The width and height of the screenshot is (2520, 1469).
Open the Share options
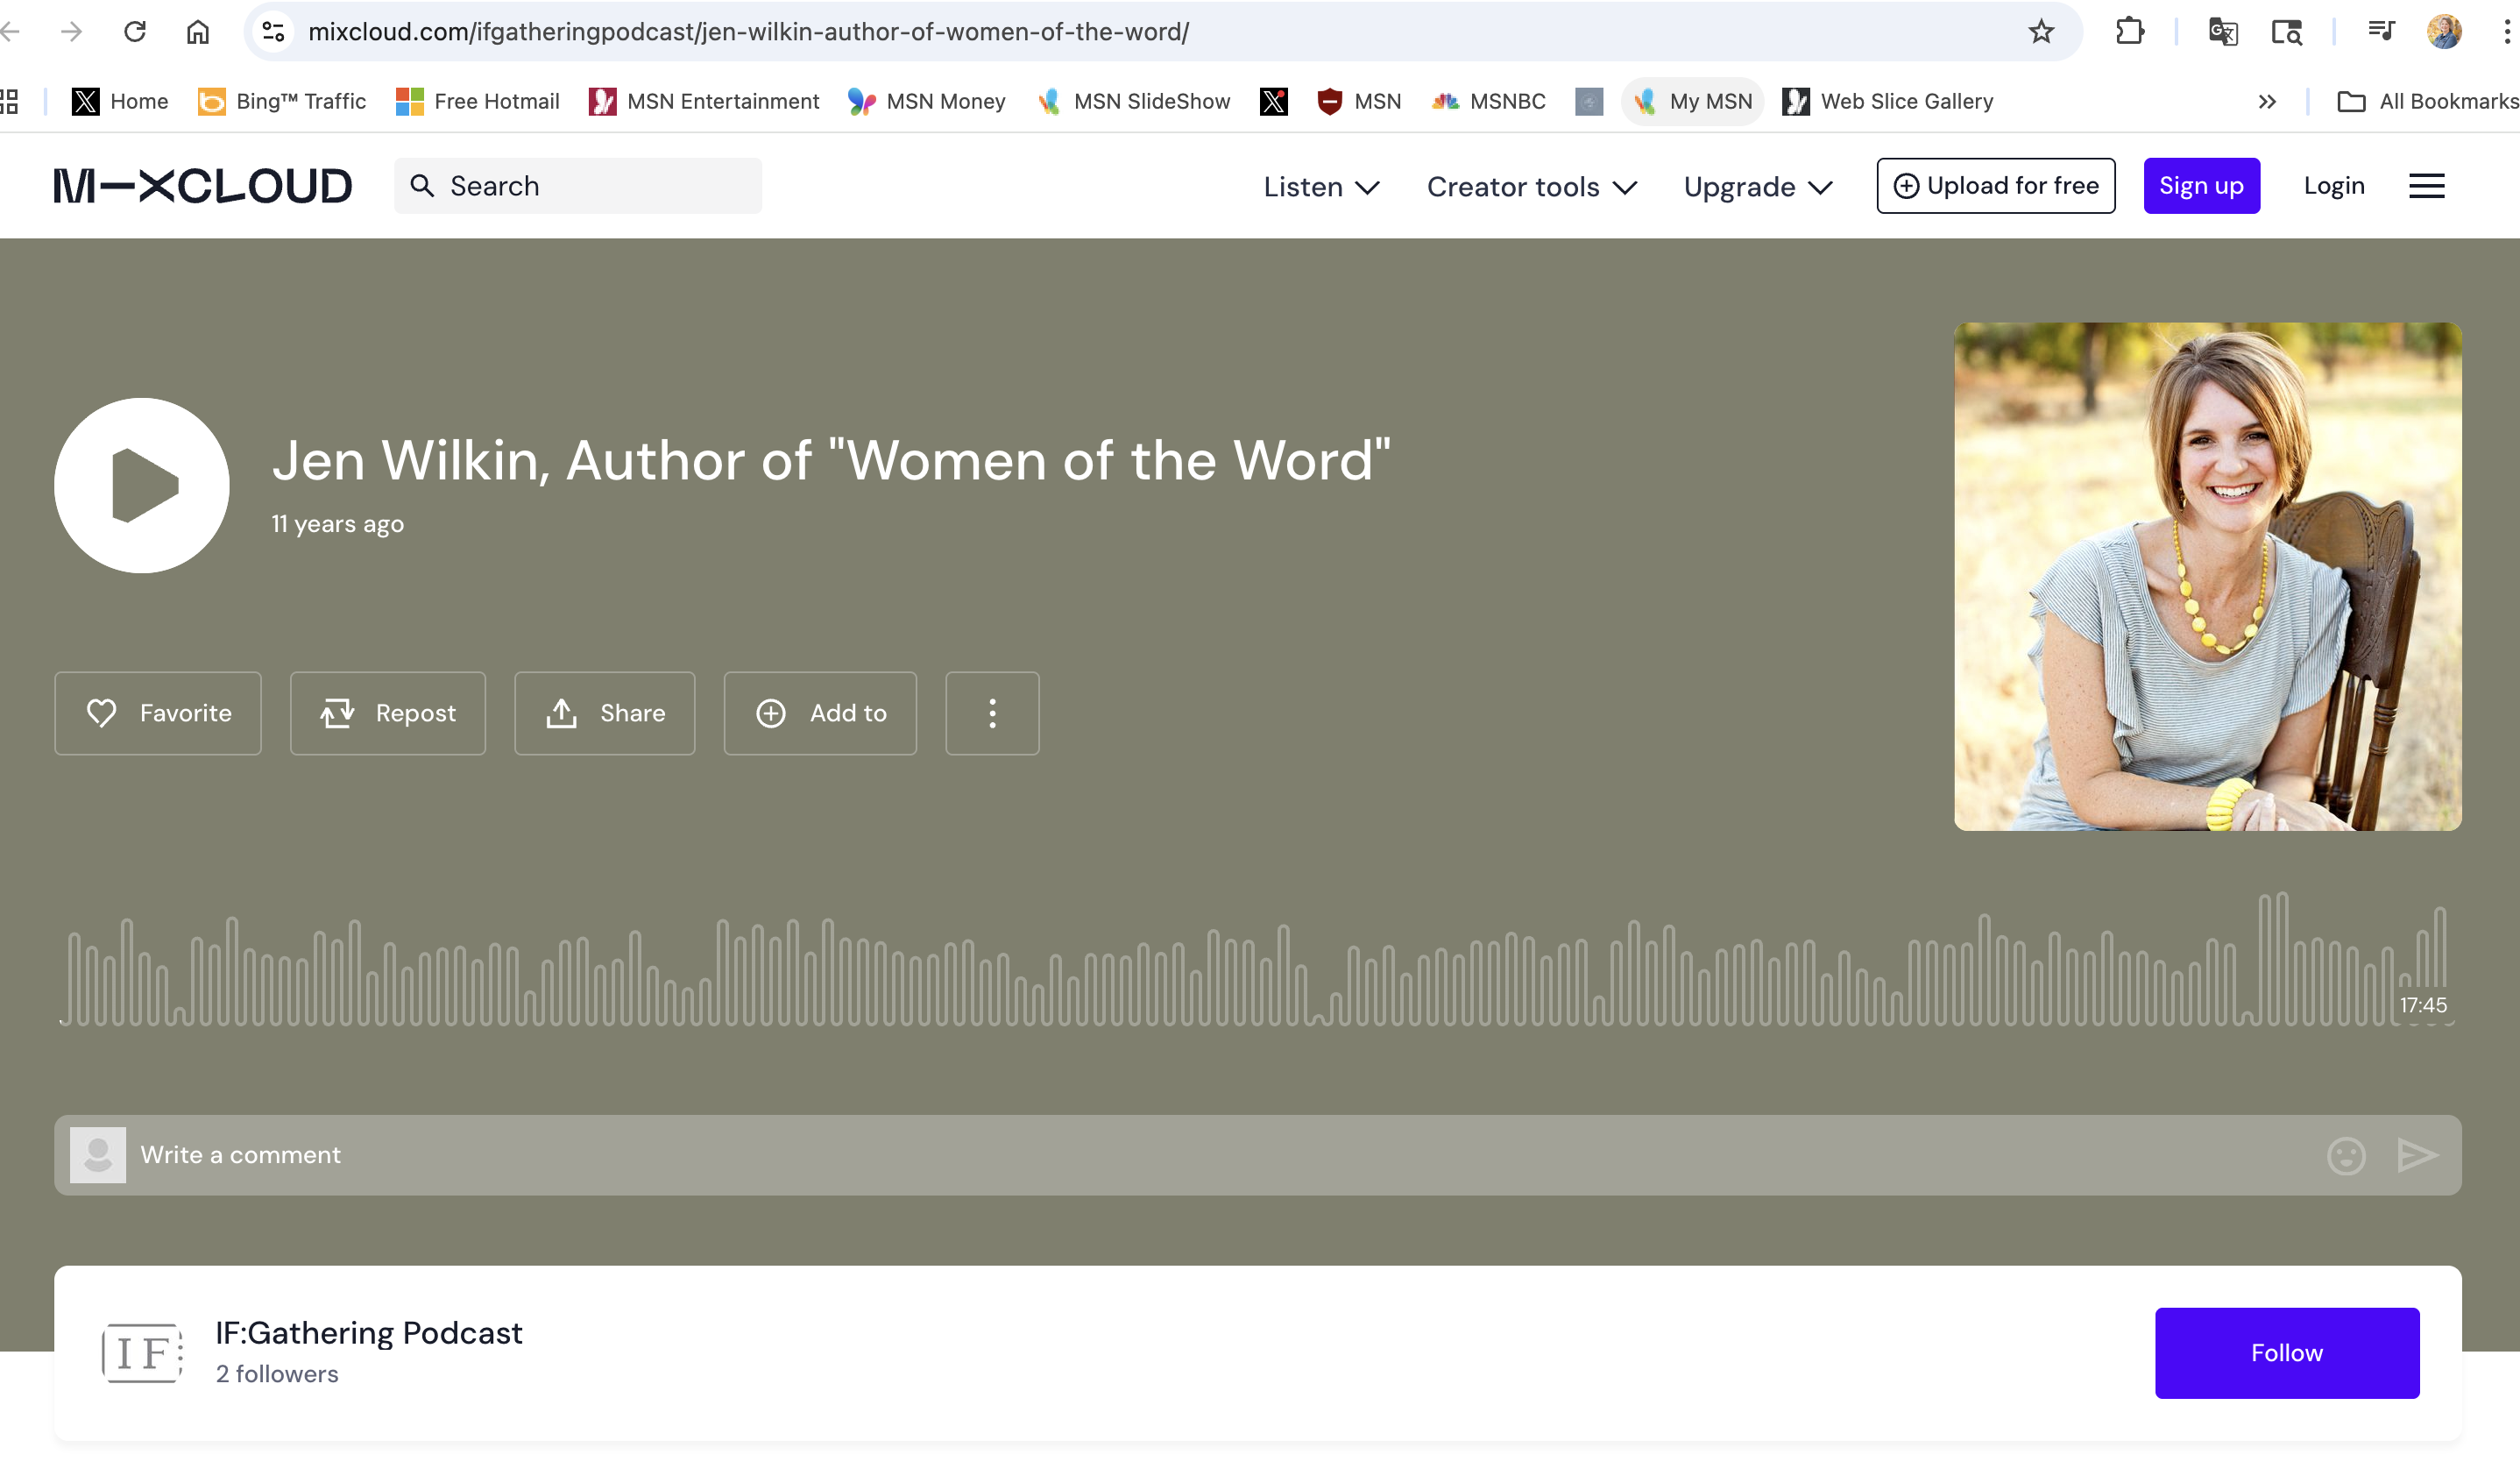coord(605,713)
